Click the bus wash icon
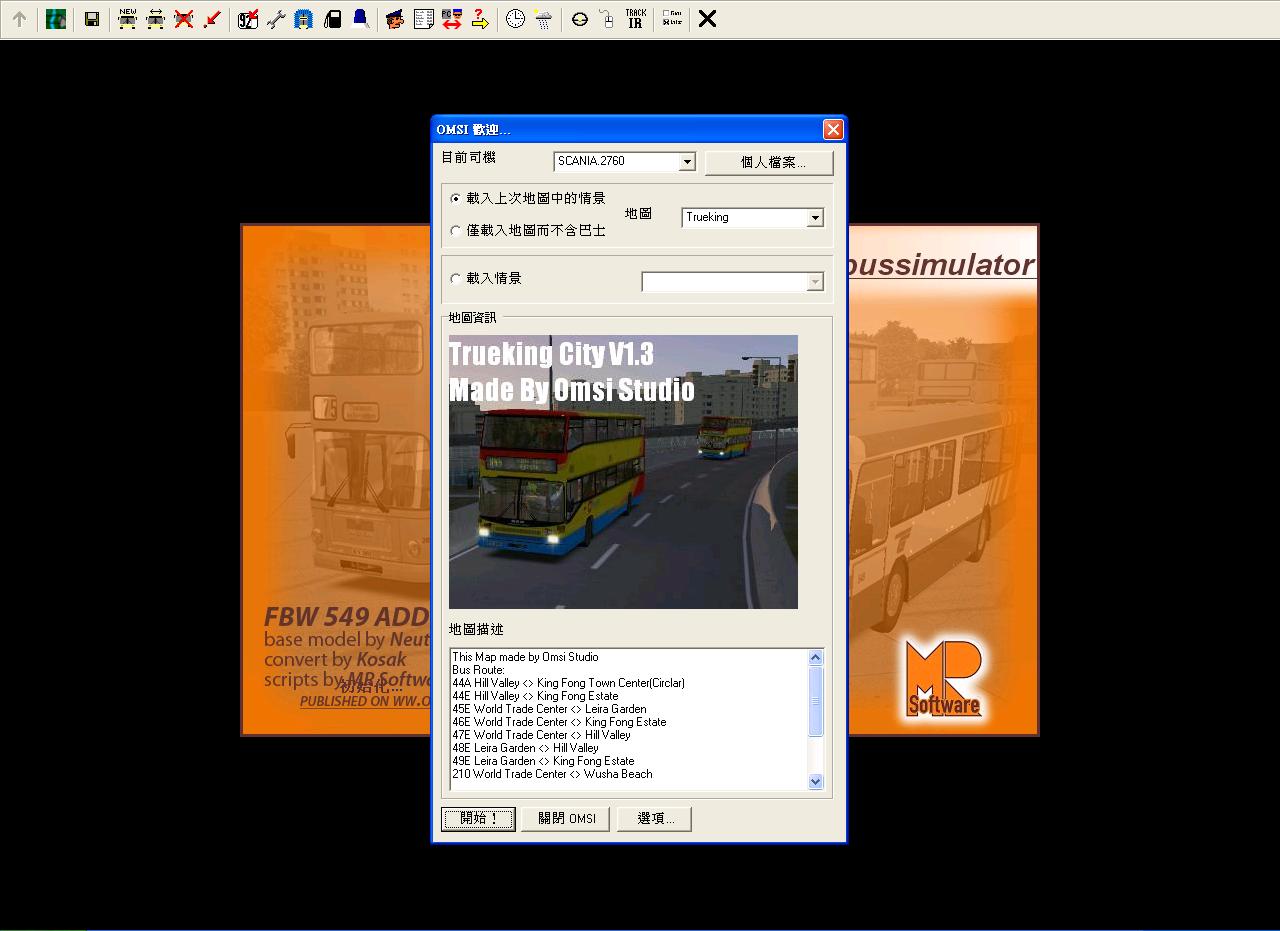This screenshot has width=1280, height=931. pos(304,19)
